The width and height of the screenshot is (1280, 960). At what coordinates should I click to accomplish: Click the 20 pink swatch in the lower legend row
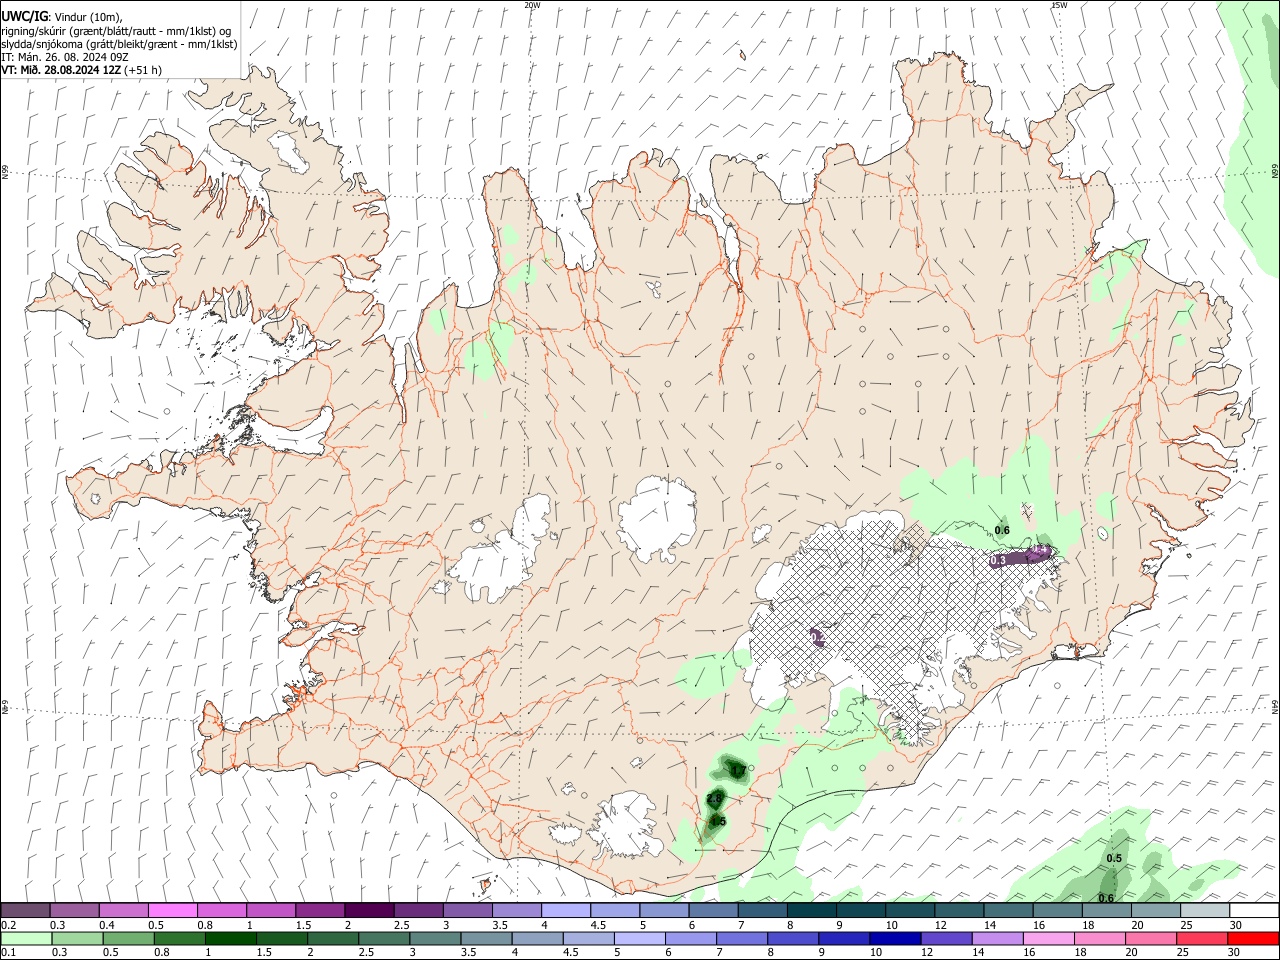tap(1151, 938)
